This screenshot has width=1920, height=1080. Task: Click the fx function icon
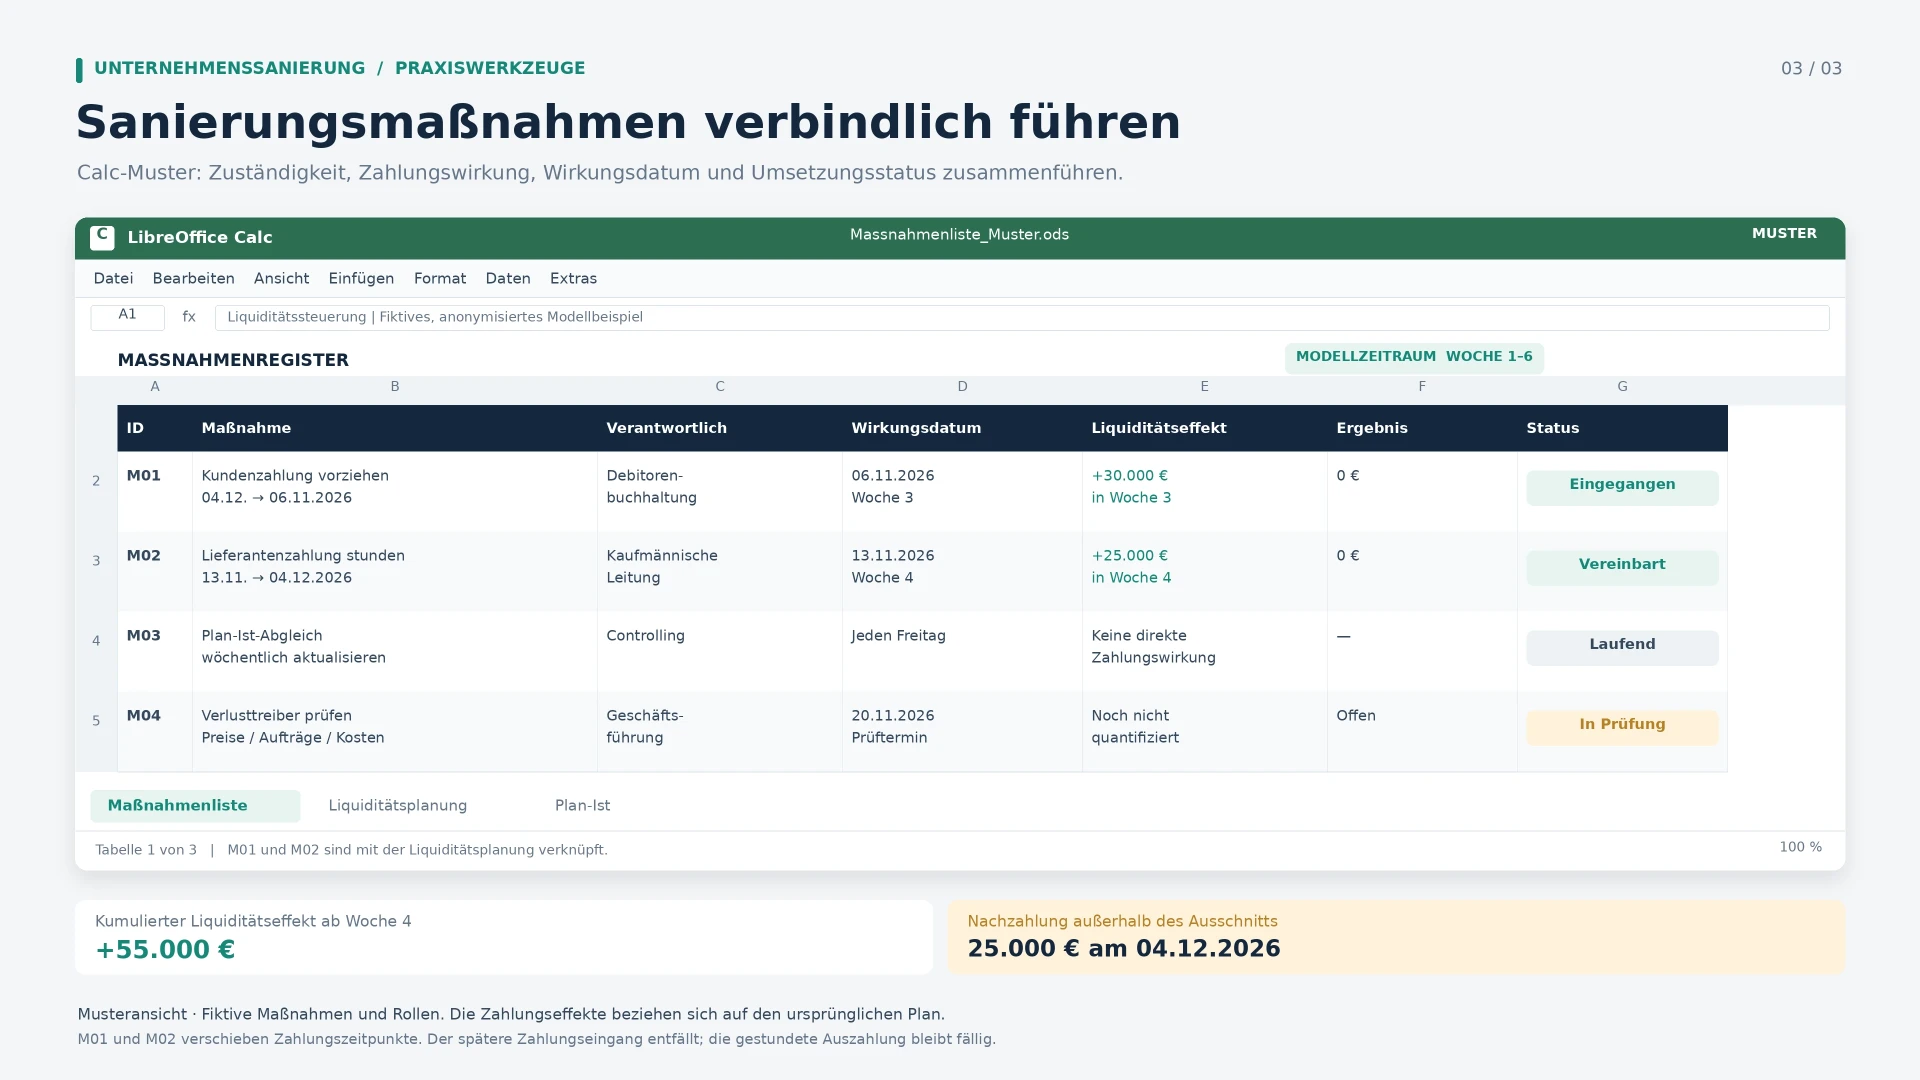tap(189, 317)
